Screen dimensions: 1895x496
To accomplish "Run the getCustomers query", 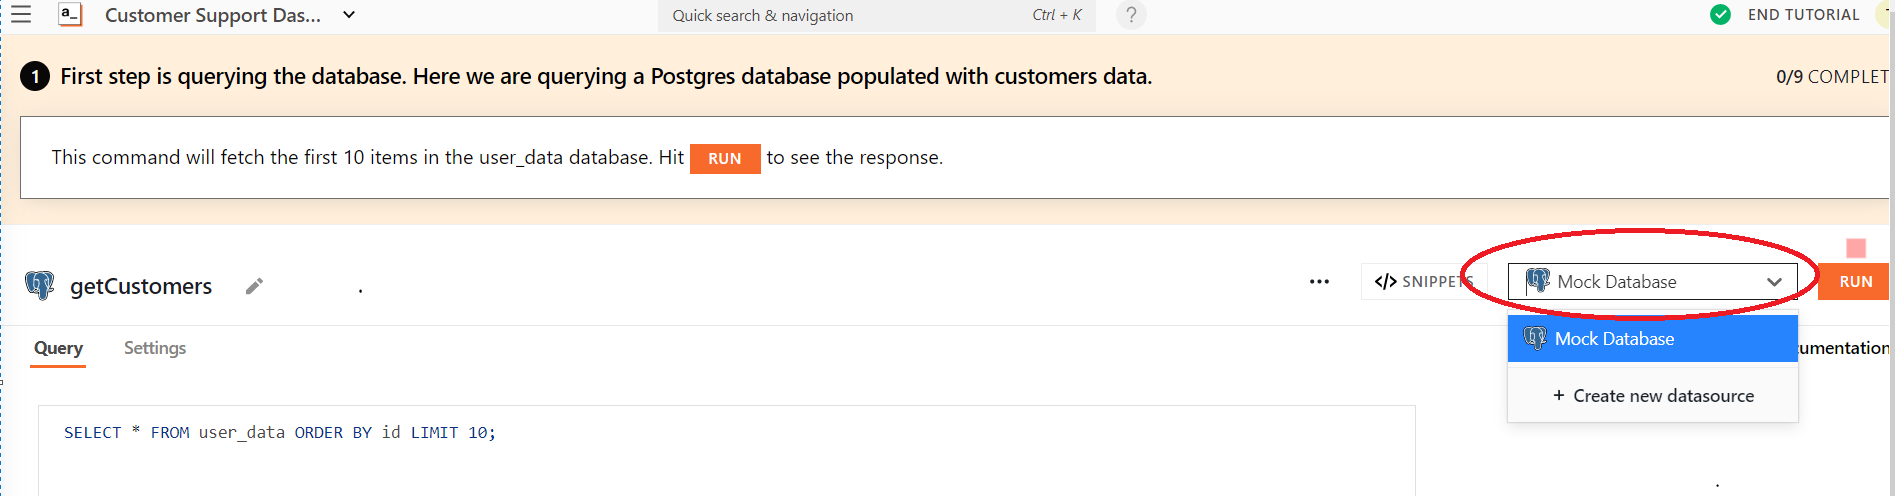I will click(x=1855, y=282).
